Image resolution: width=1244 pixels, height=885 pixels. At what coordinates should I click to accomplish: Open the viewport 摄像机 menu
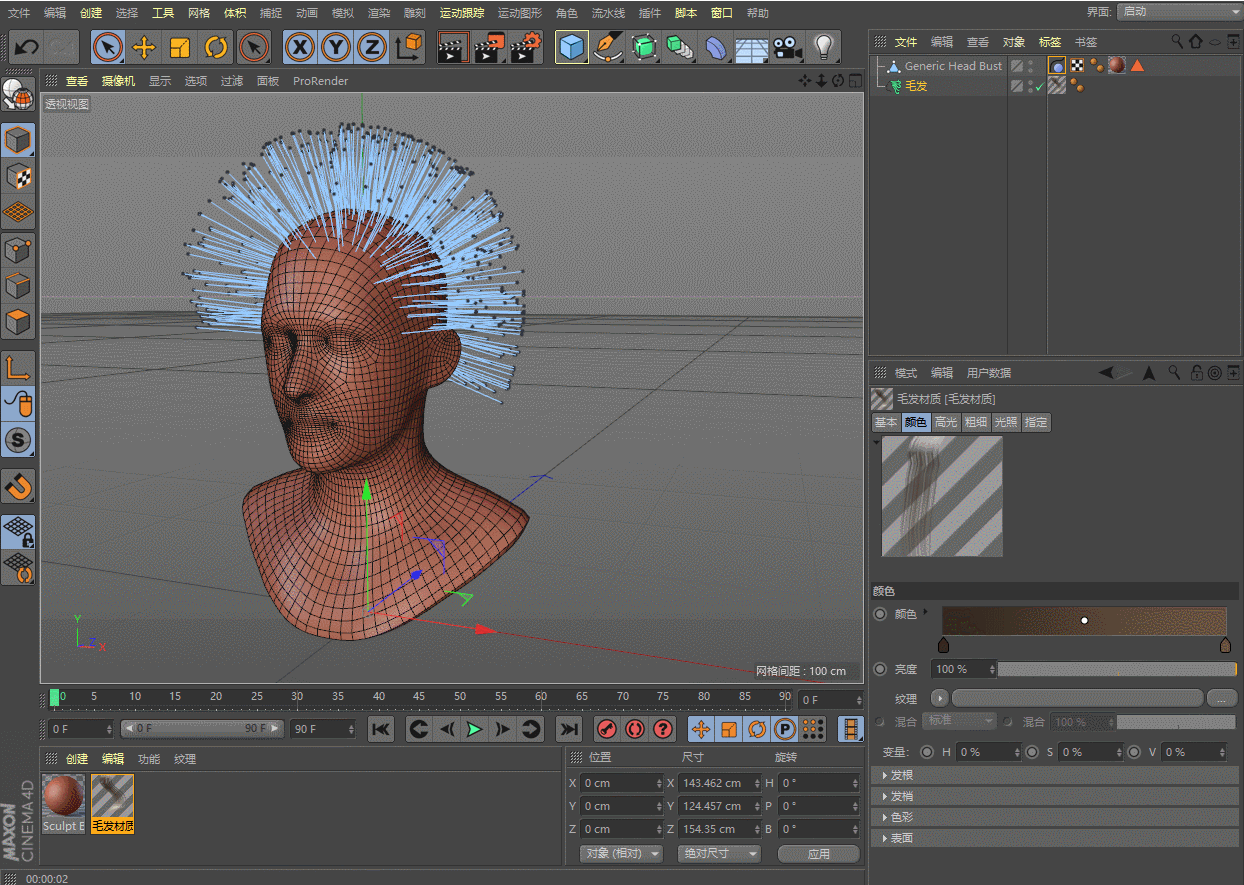118,81
